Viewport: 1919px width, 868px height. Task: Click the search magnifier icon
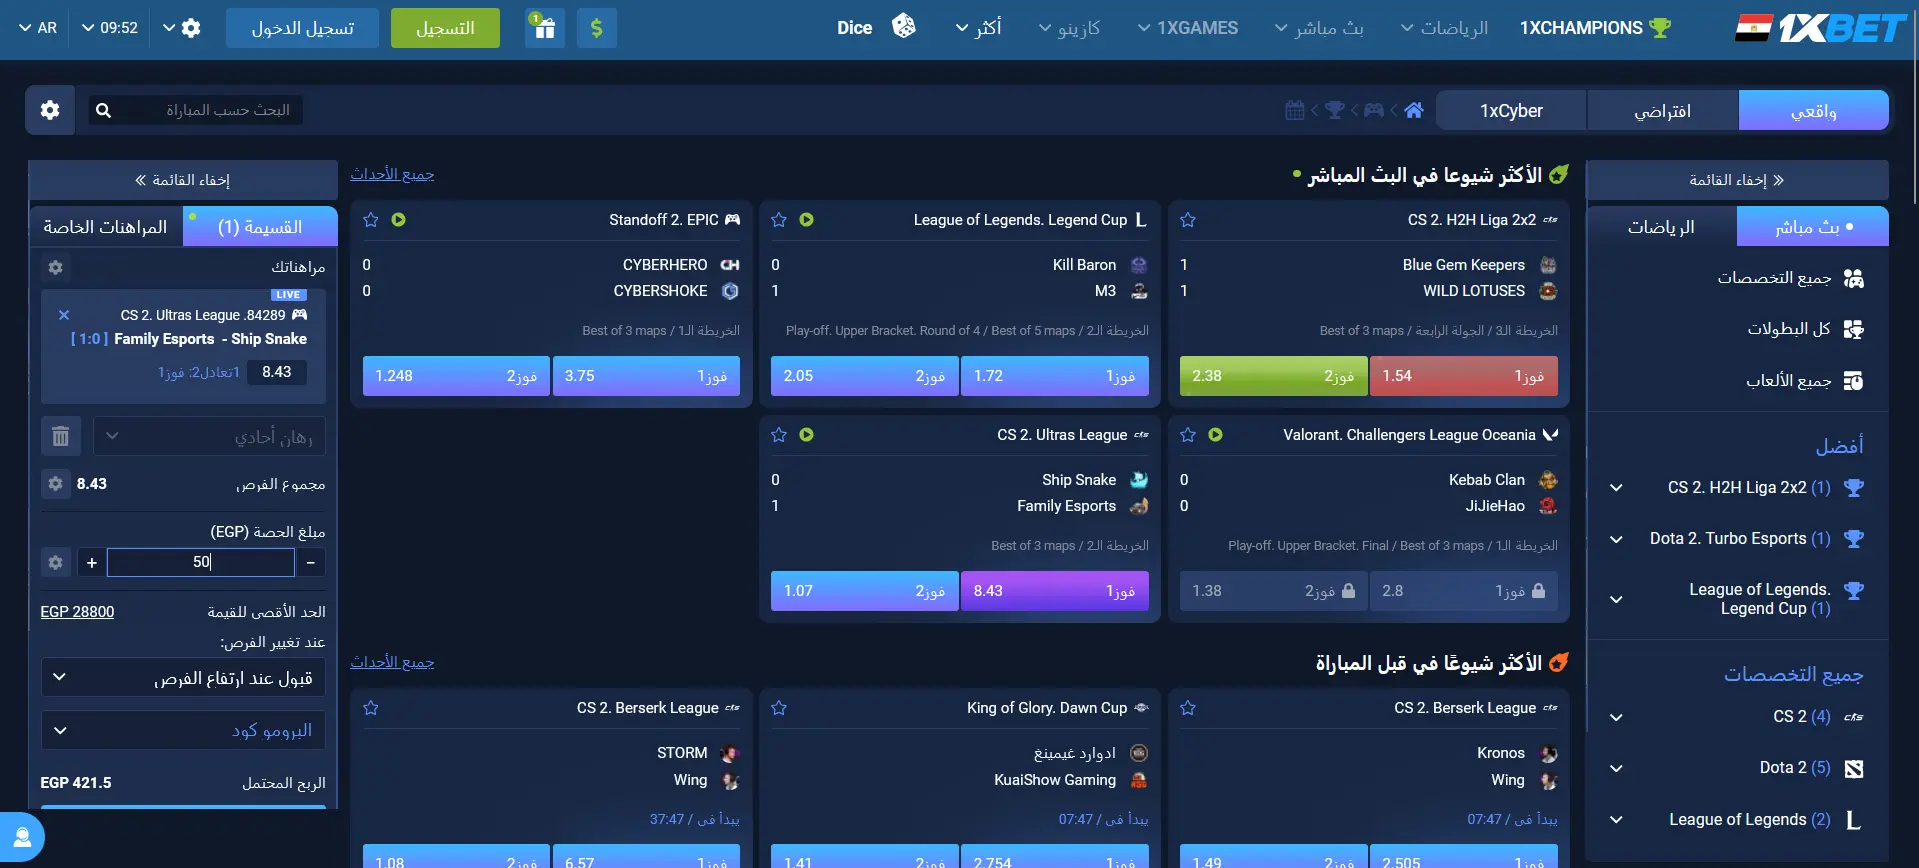(103, 110)
